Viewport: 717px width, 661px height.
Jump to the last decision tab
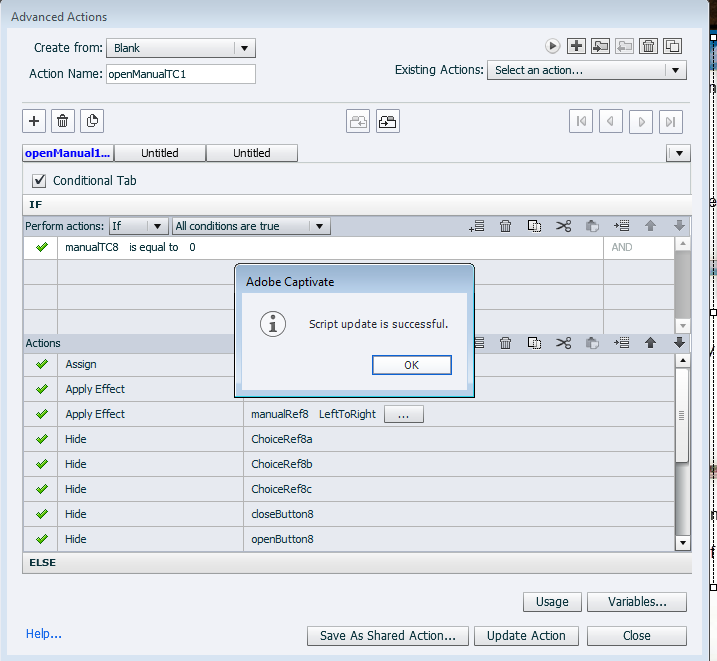(672, 121)
